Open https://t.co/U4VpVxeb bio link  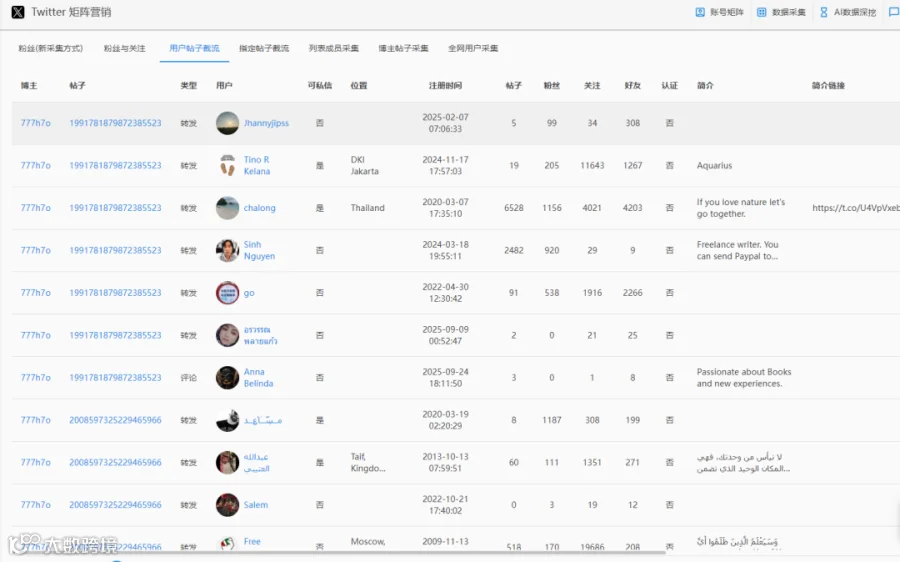856,208
